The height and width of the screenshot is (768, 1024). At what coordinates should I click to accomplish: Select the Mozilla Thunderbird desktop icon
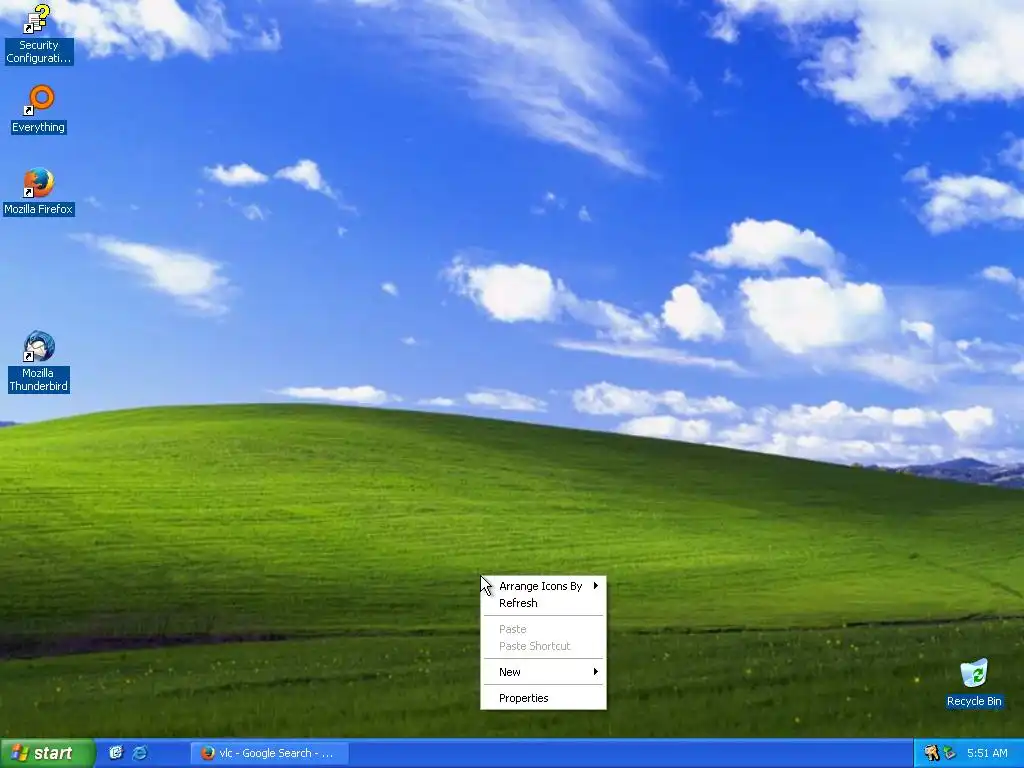pyautogui.click(x=39, y=362)
